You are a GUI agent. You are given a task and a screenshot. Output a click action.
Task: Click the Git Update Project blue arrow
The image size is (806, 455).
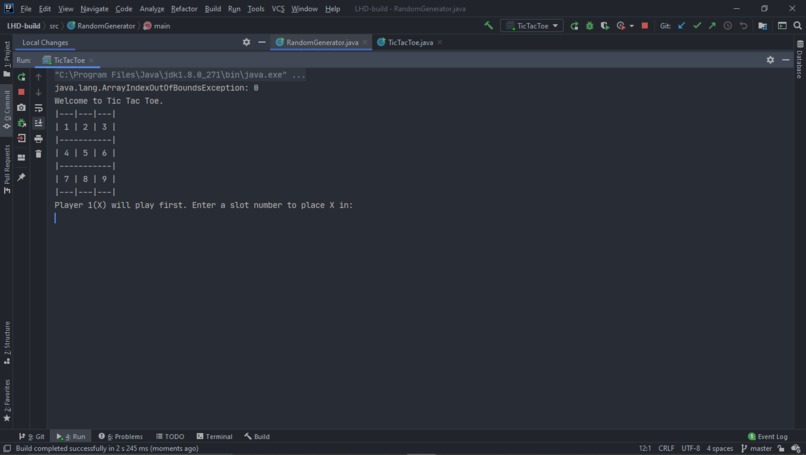click(682, 26)
